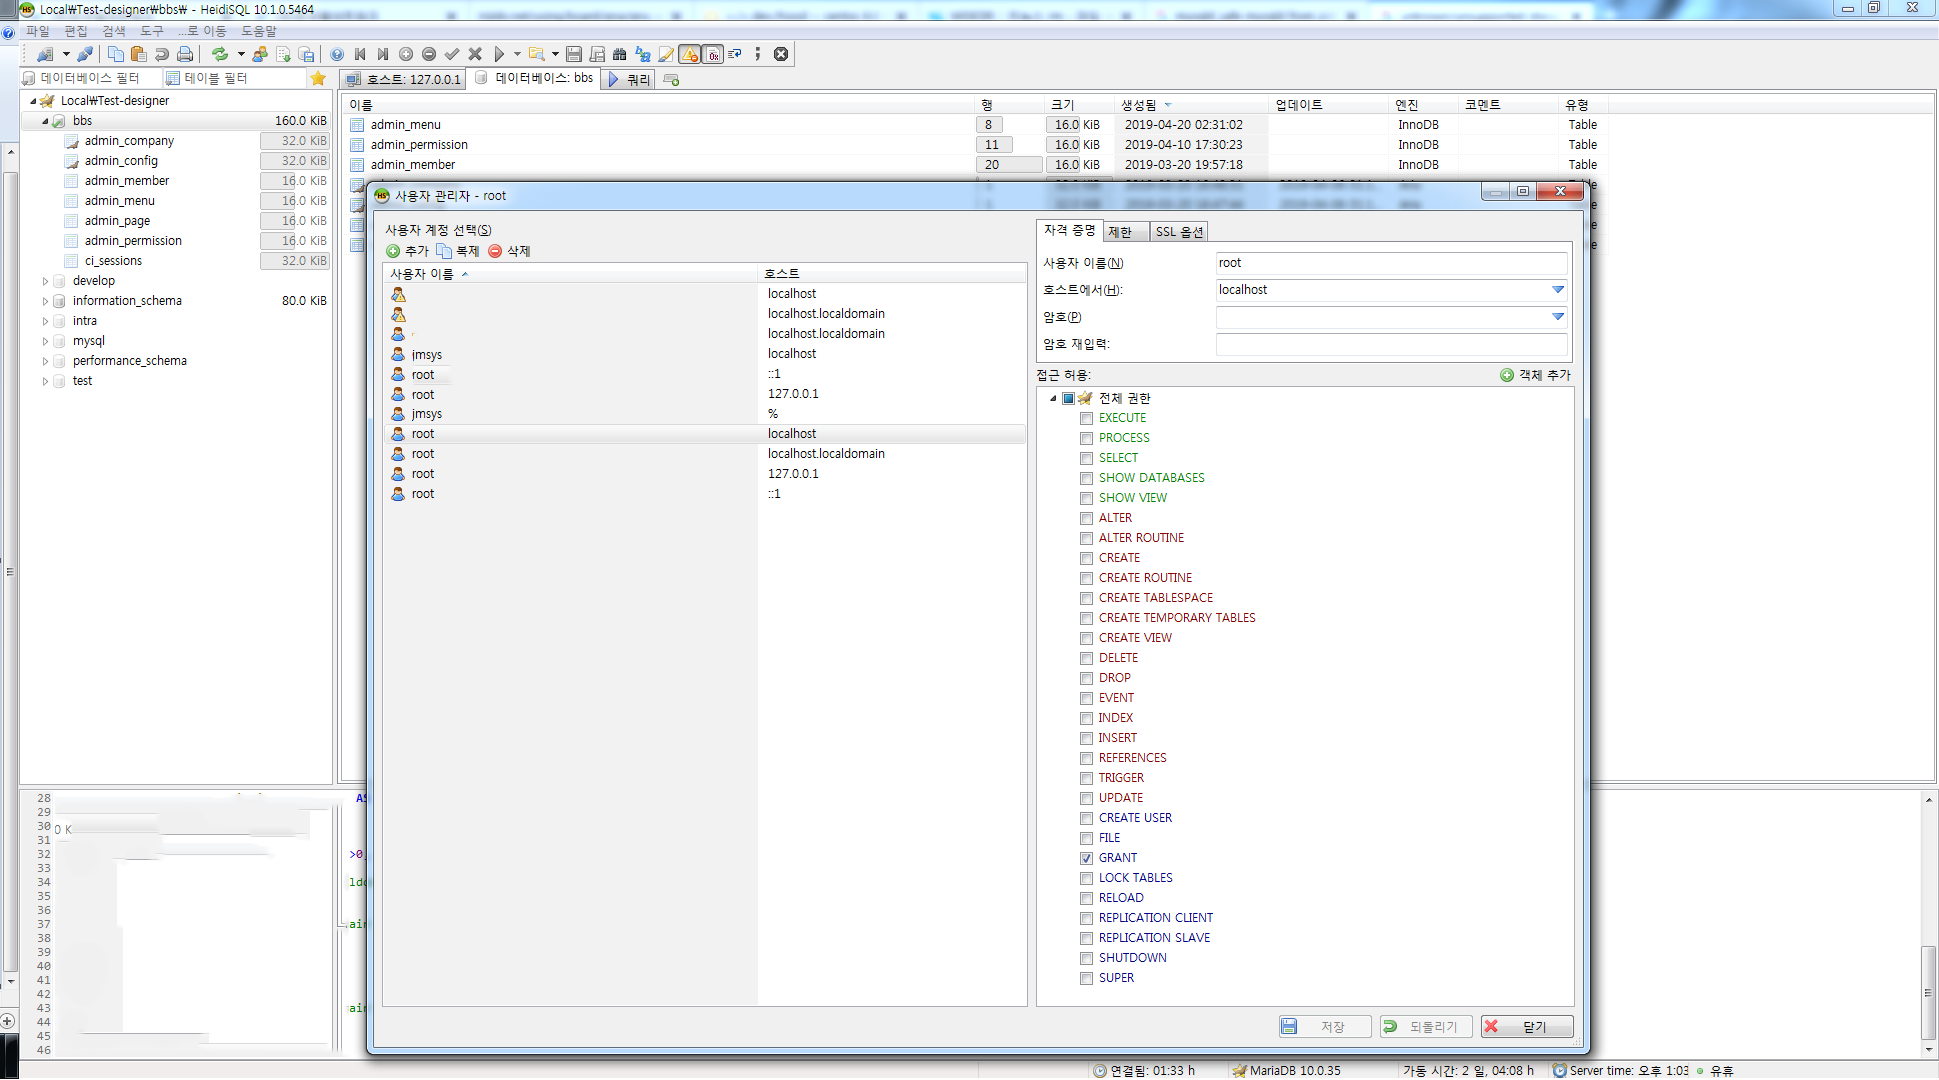This screenshot has height=1080, width=1939.
Task: Collapse the bbs database node
Action: (x=45, y=121)
